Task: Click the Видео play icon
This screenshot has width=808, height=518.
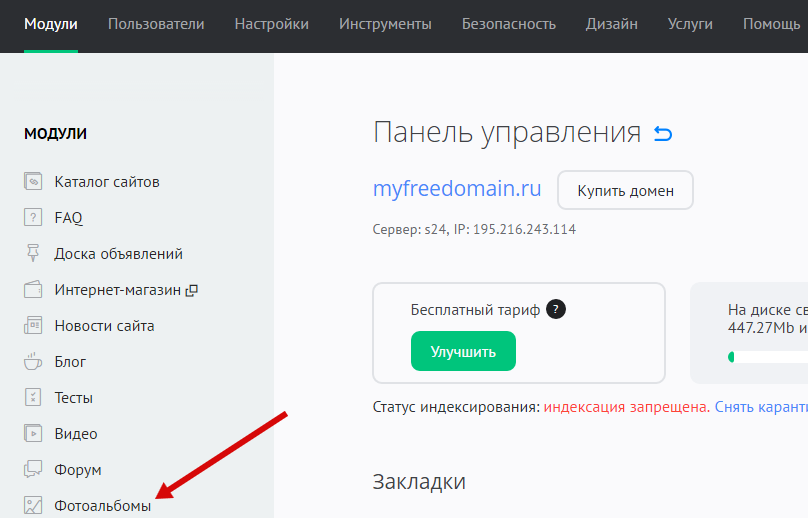Action: [34, 434]
